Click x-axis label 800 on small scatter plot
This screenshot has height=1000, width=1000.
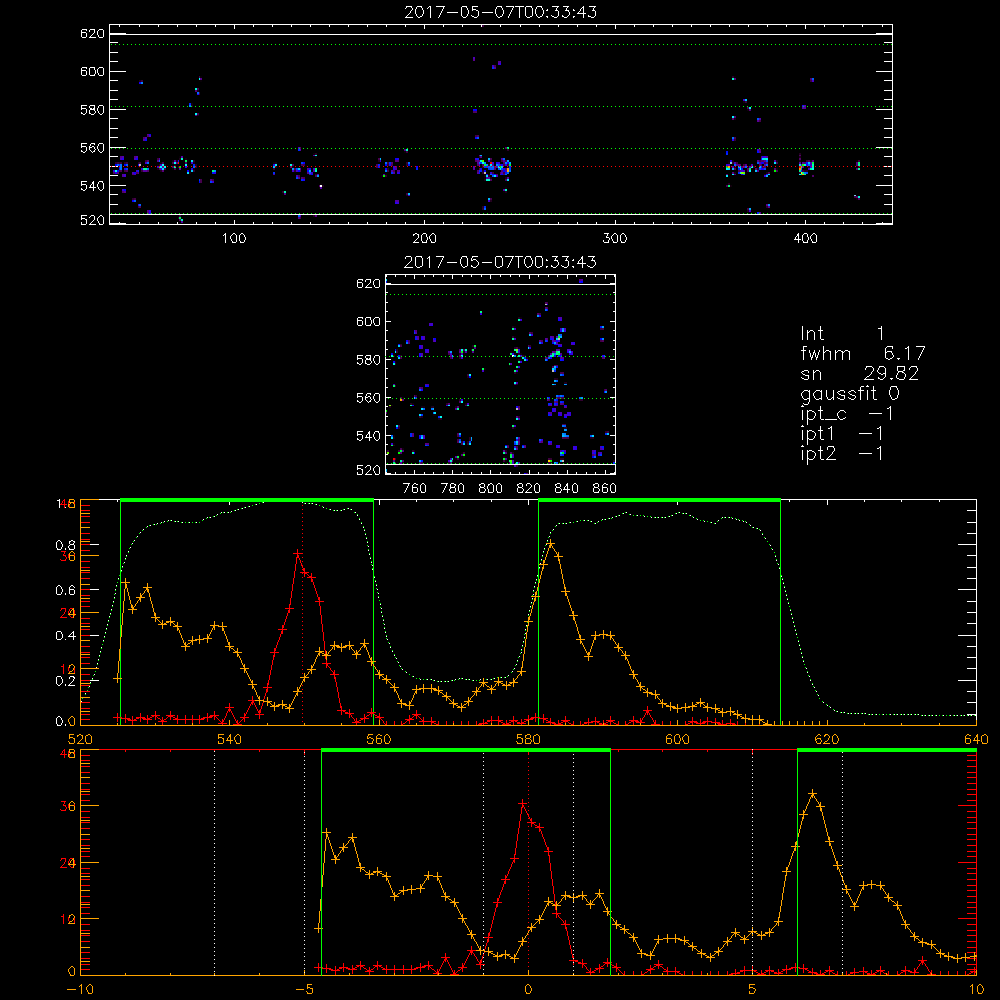coord(490,489)
